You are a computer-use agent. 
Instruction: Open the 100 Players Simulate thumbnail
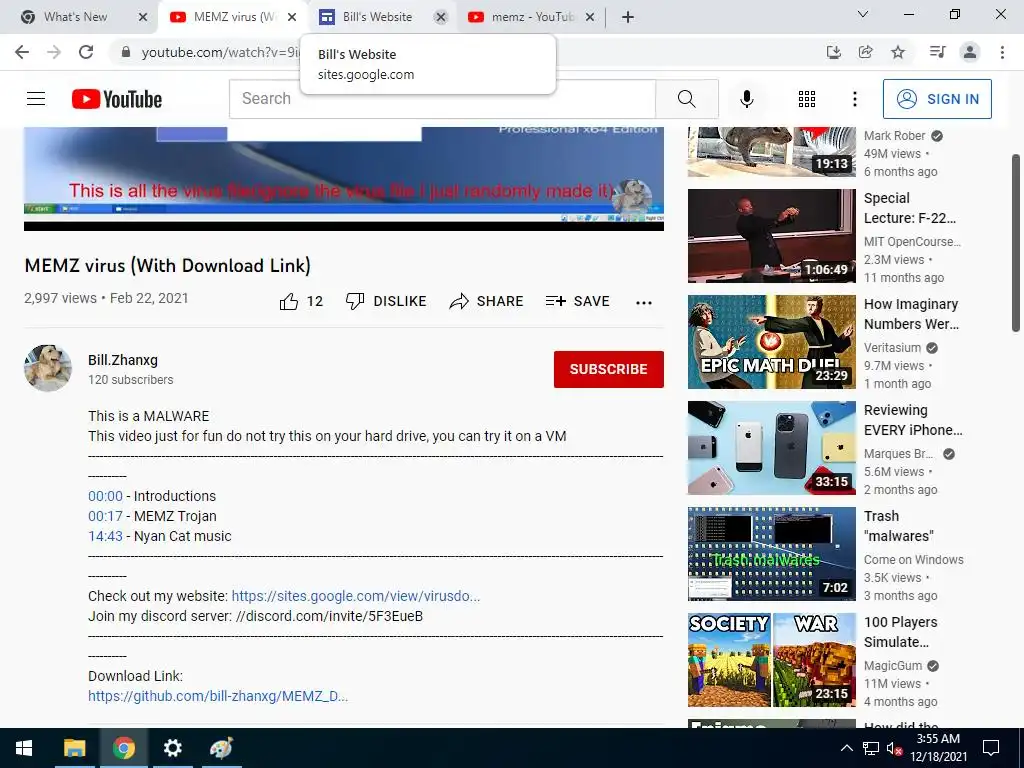point(771,660)
